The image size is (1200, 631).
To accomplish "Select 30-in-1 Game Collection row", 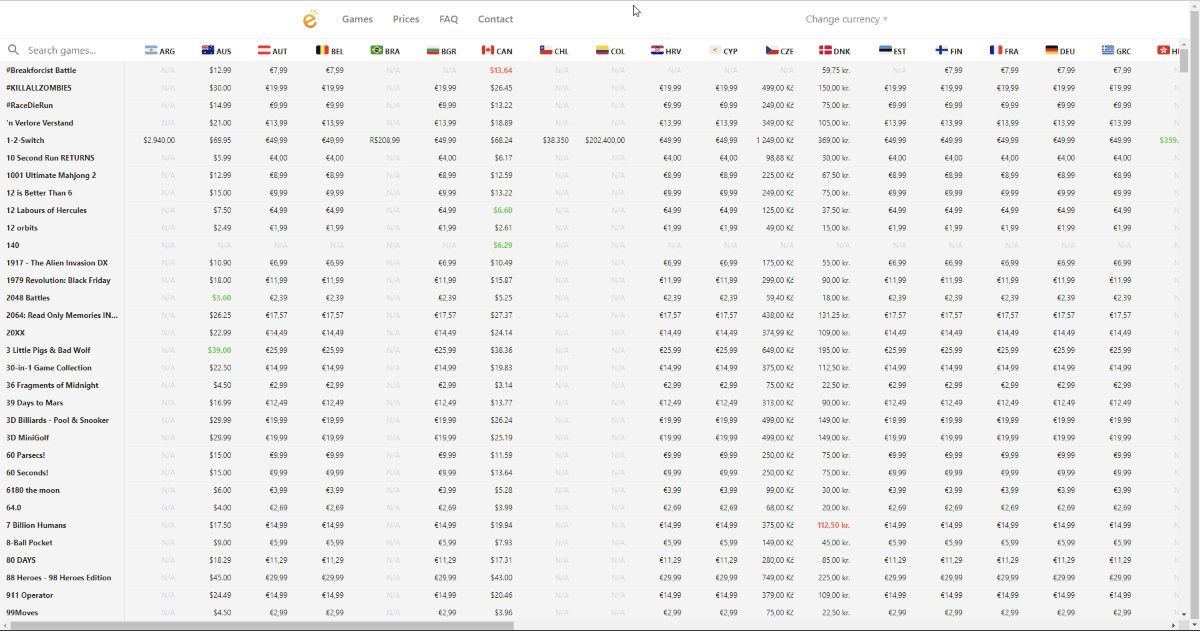I will [x=49, y=368].
